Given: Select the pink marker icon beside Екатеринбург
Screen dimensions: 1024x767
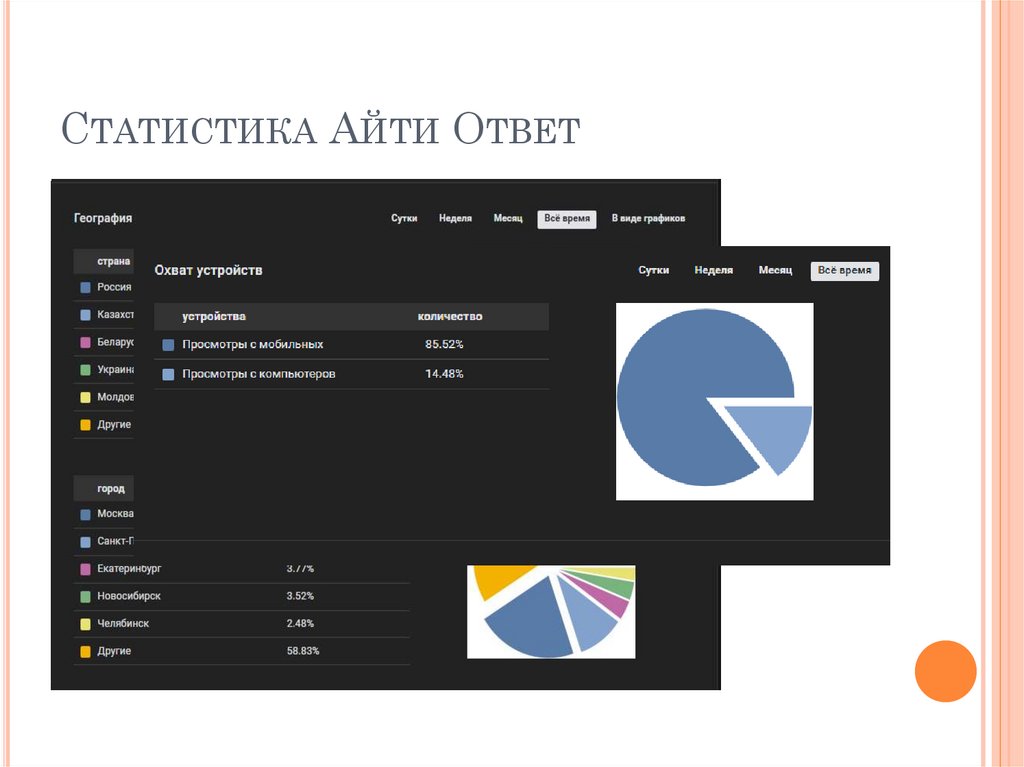Looking at the screenshot, I should tap(83, 567).
